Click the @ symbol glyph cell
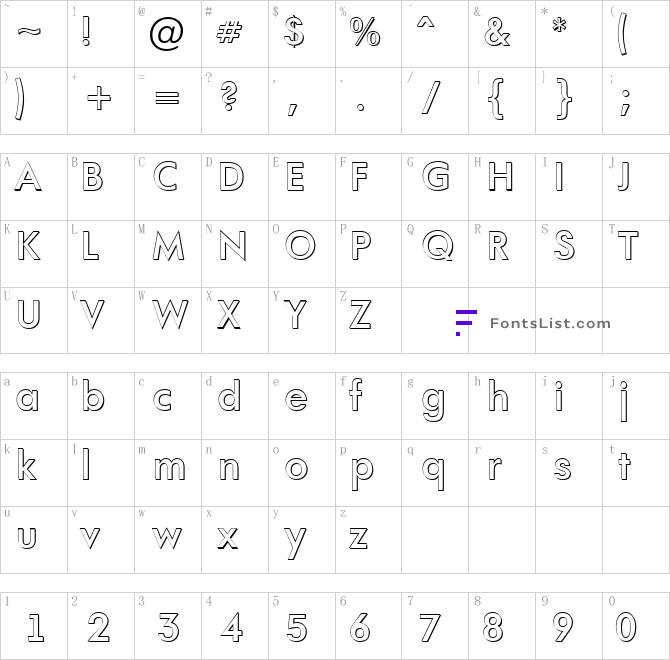Image resolution: width=670 pixels, height=660 pixels. point(168,34)
